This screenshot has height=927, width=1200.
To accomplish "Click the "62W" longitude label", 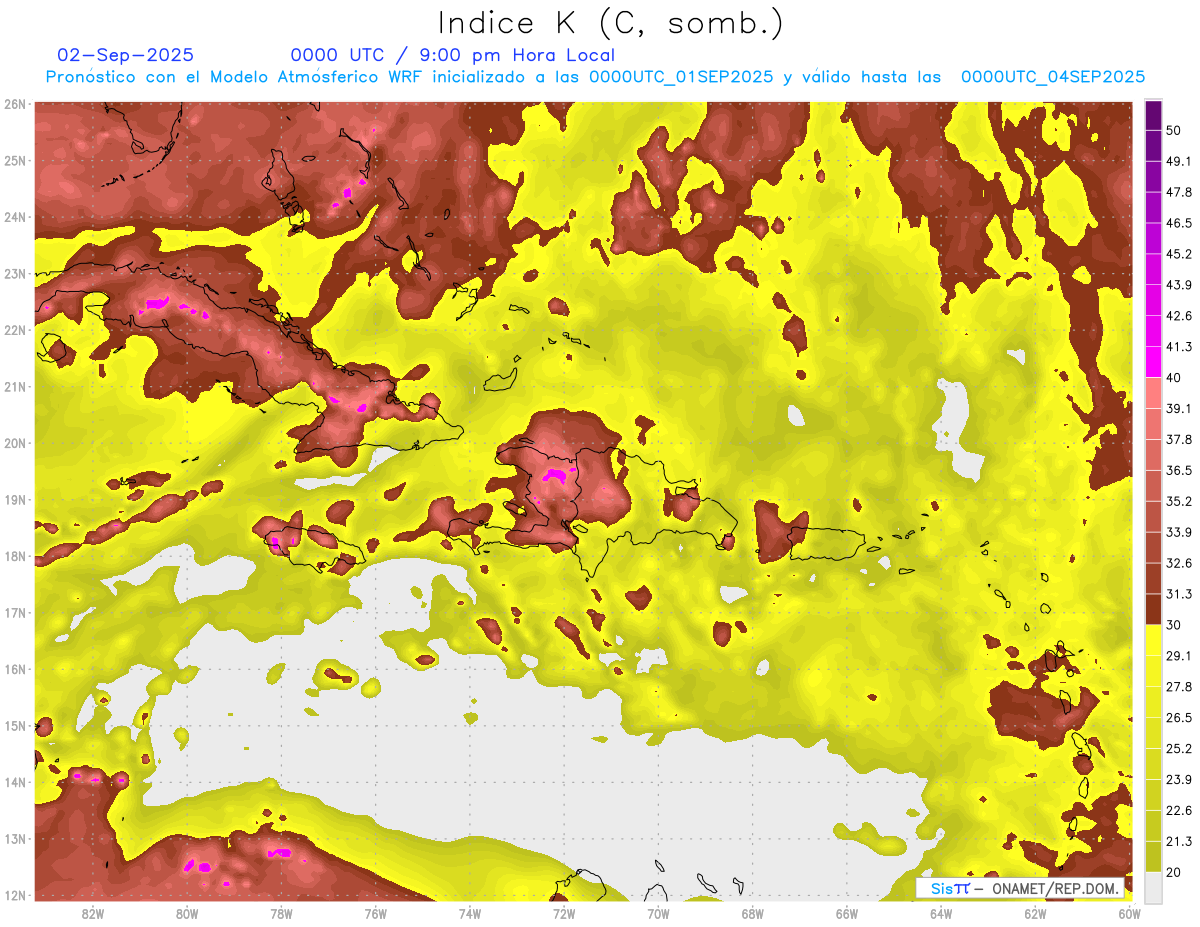I will [1034, 914].
